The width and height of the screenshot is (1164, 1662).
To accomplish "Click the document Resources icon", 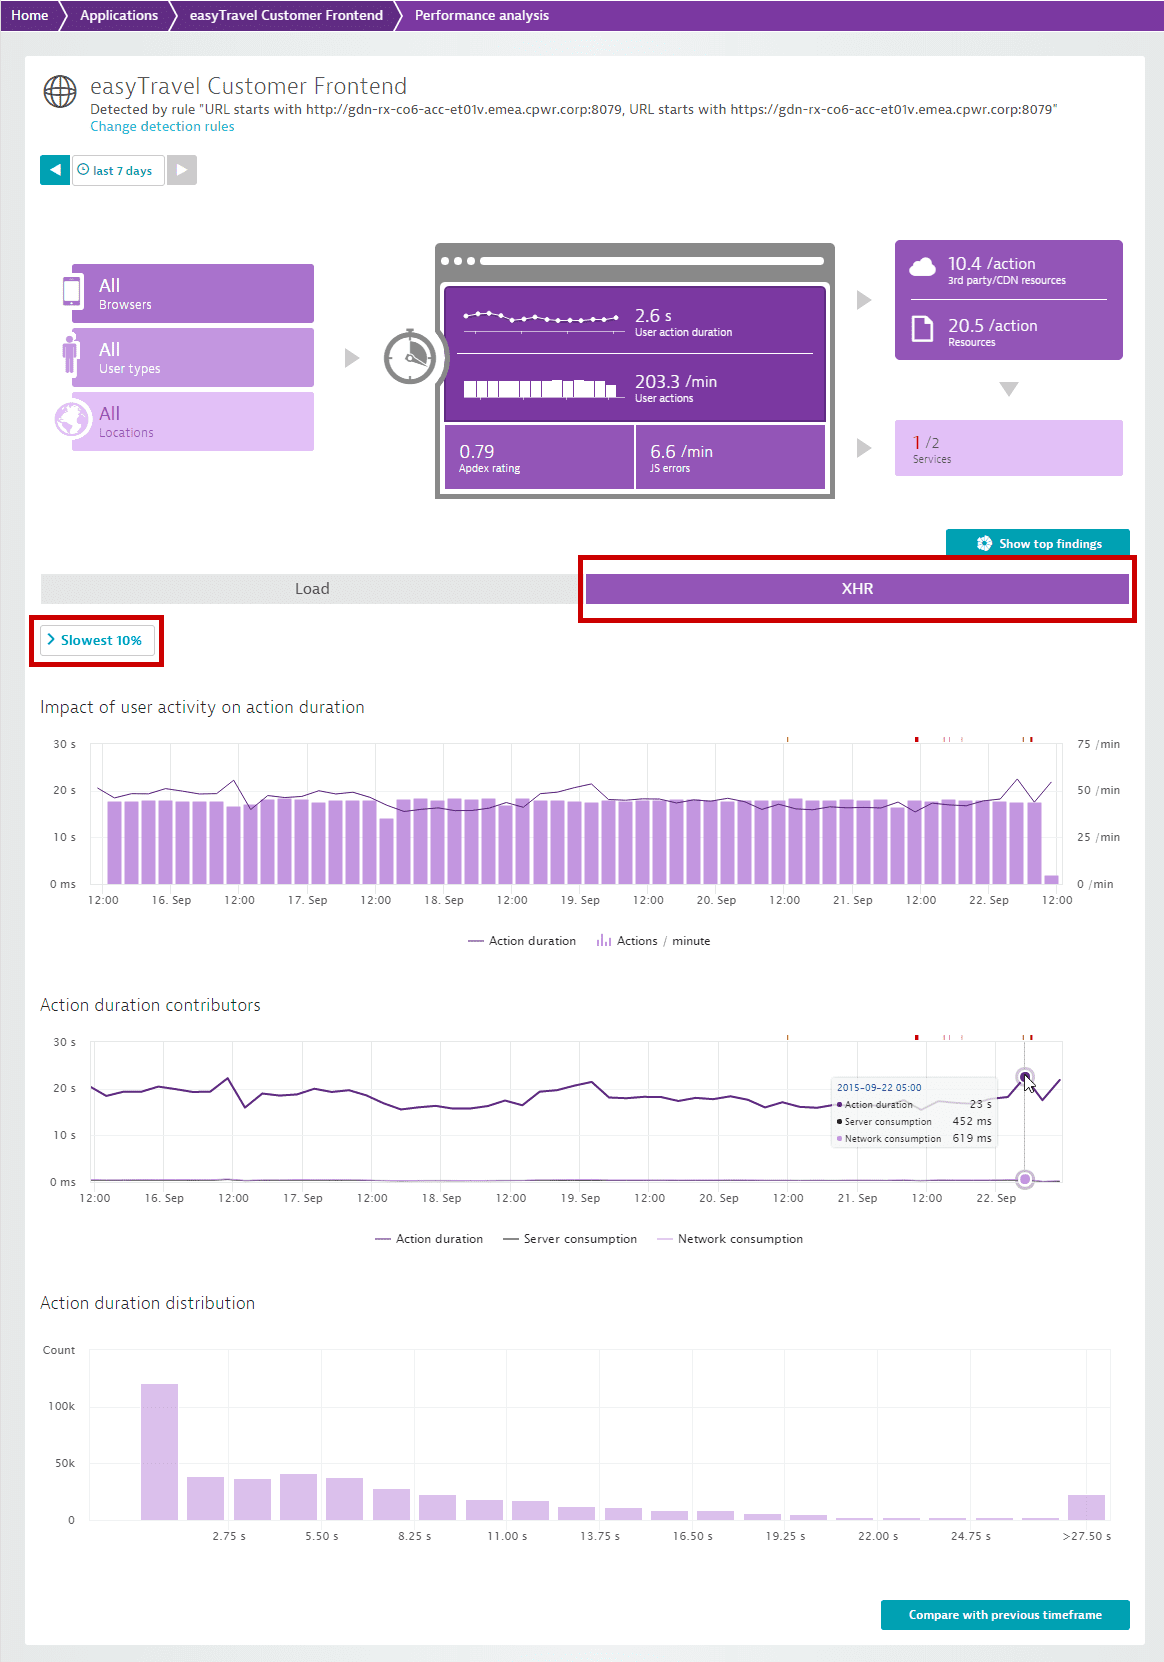I will click(922, 329).
